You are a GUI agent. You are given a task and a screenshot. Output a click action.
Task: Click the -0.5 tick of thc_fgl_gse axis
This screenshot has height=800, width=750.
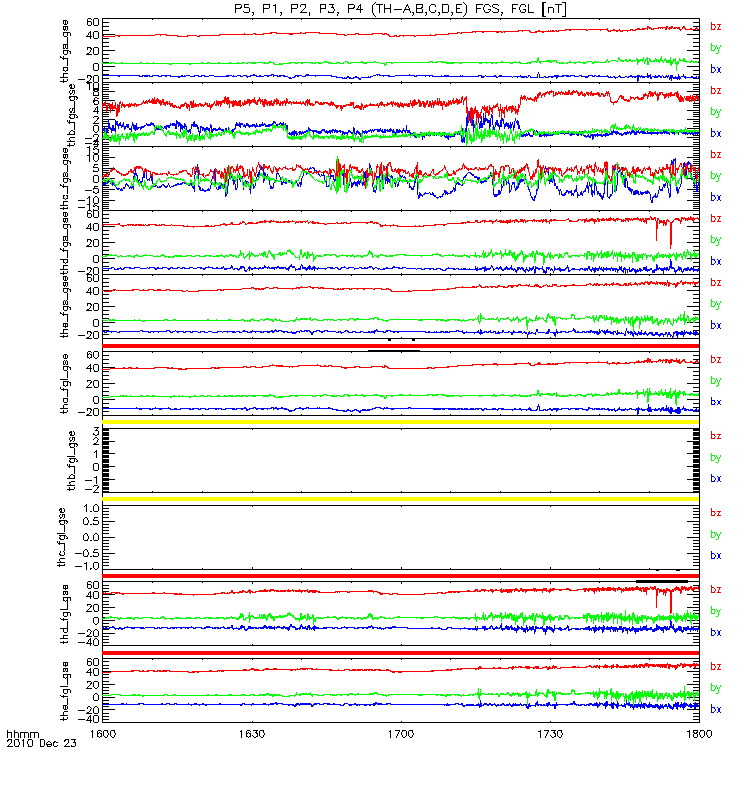coord(87,554)
